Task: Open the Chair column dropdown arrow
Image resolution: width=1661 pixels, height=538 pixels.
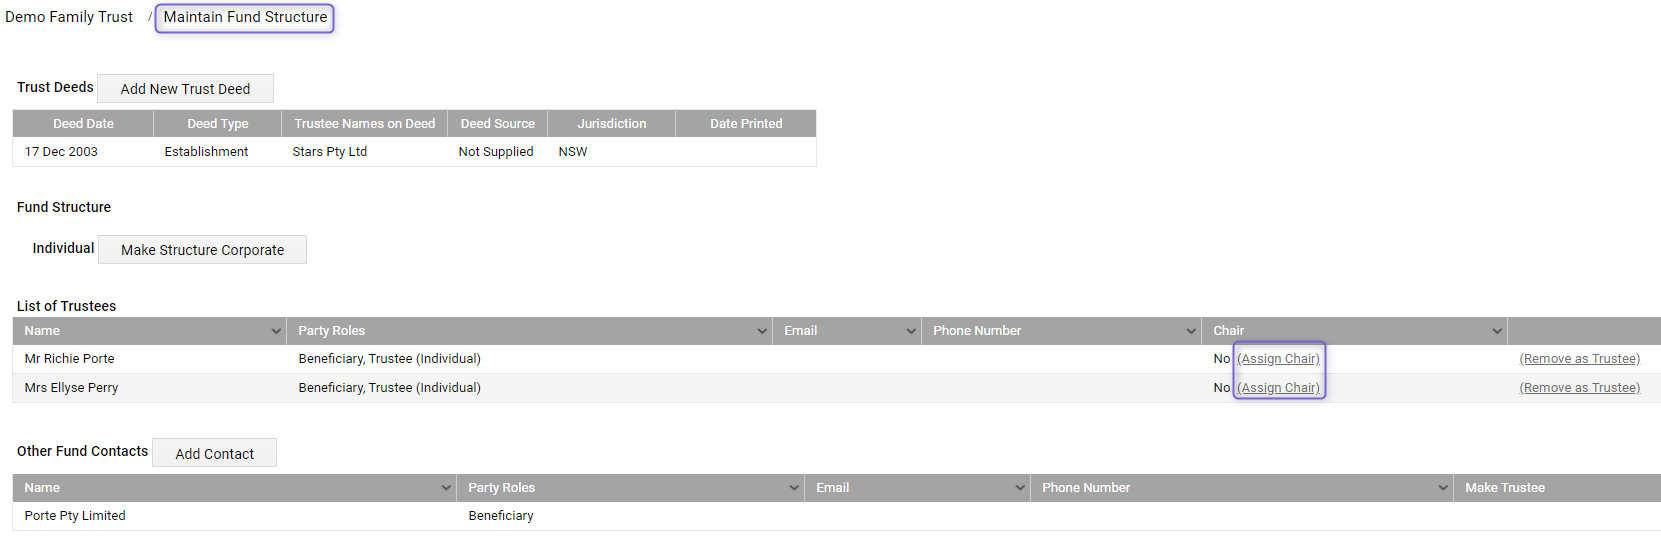Action: (x=1497, y=331)
